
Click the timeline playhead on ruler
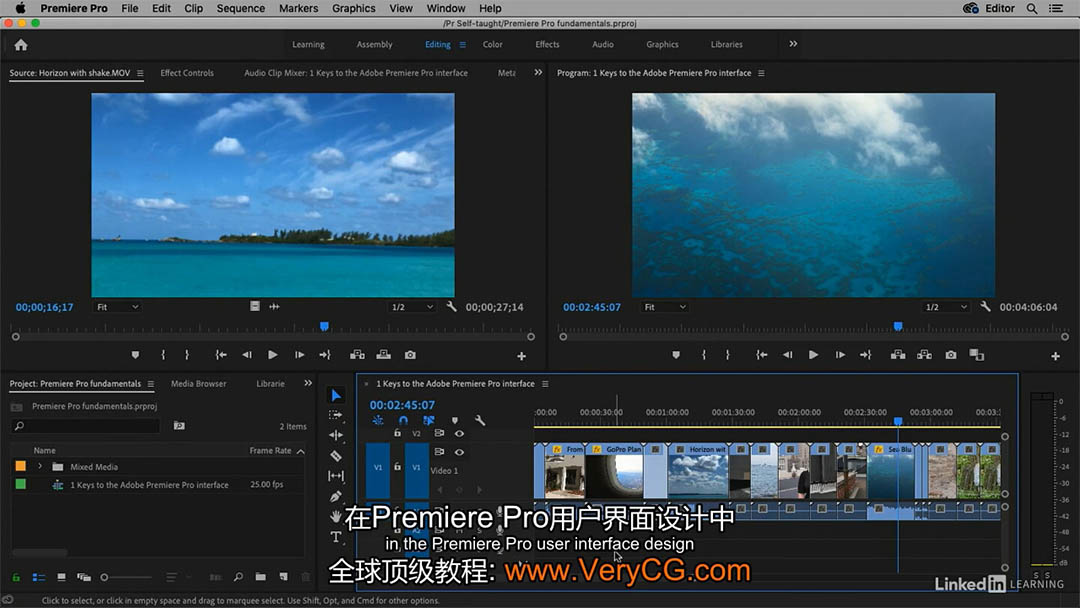click(898, 421)
